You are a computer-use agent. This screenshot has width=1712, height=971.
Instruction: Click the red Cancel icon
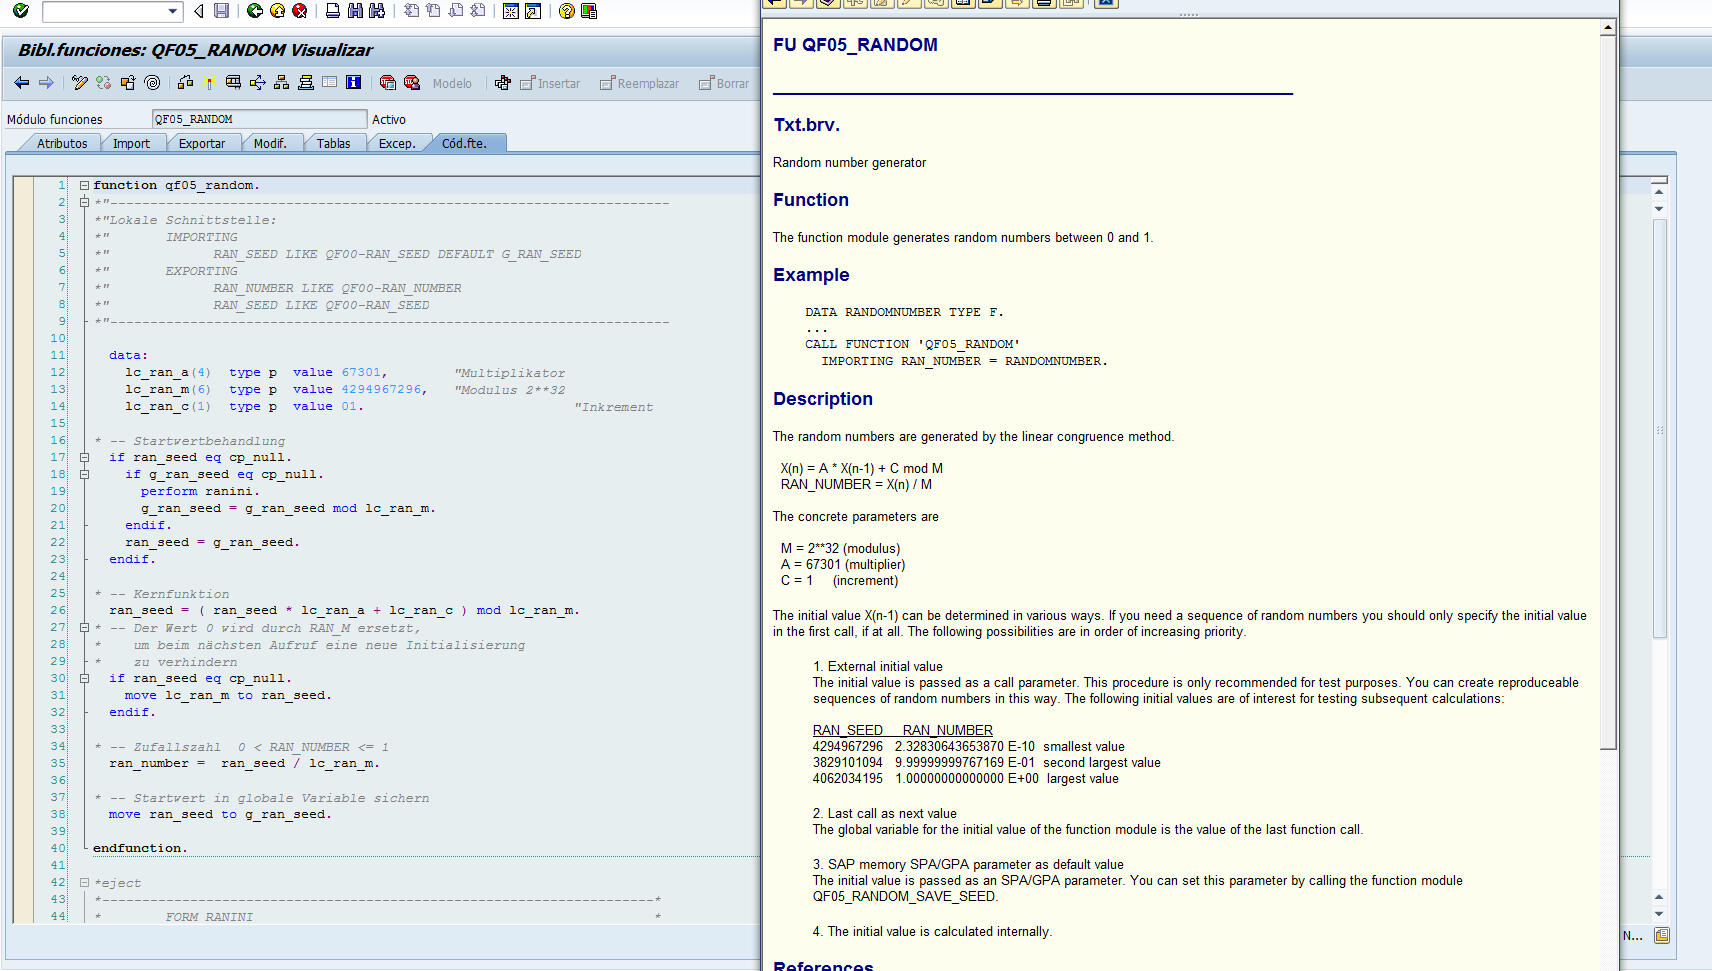[299, 11]
